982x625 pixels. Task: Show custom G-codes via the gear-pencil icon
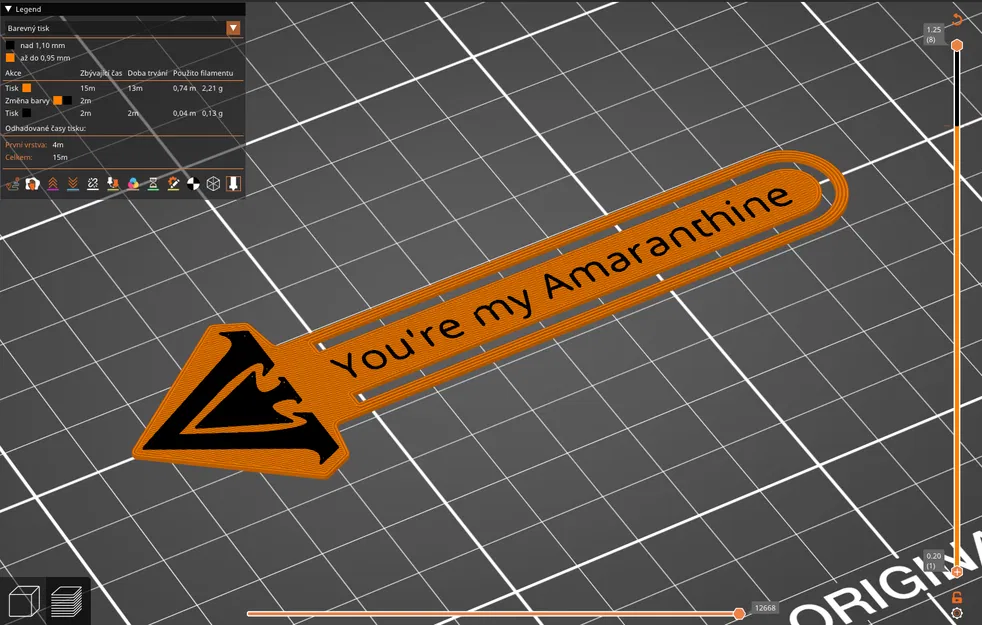pyautogui.click(x=173, y=183)
